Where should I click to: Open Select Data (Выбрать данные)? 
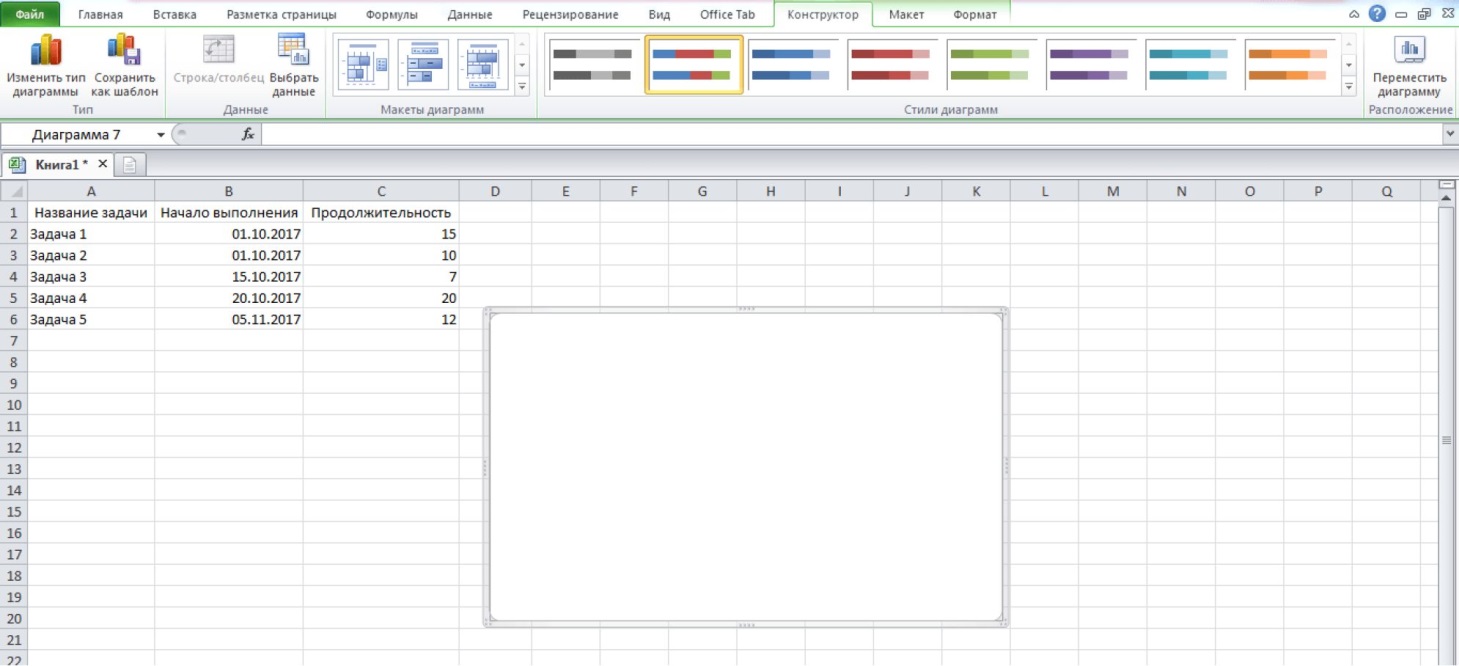click(x=294, y=65)
